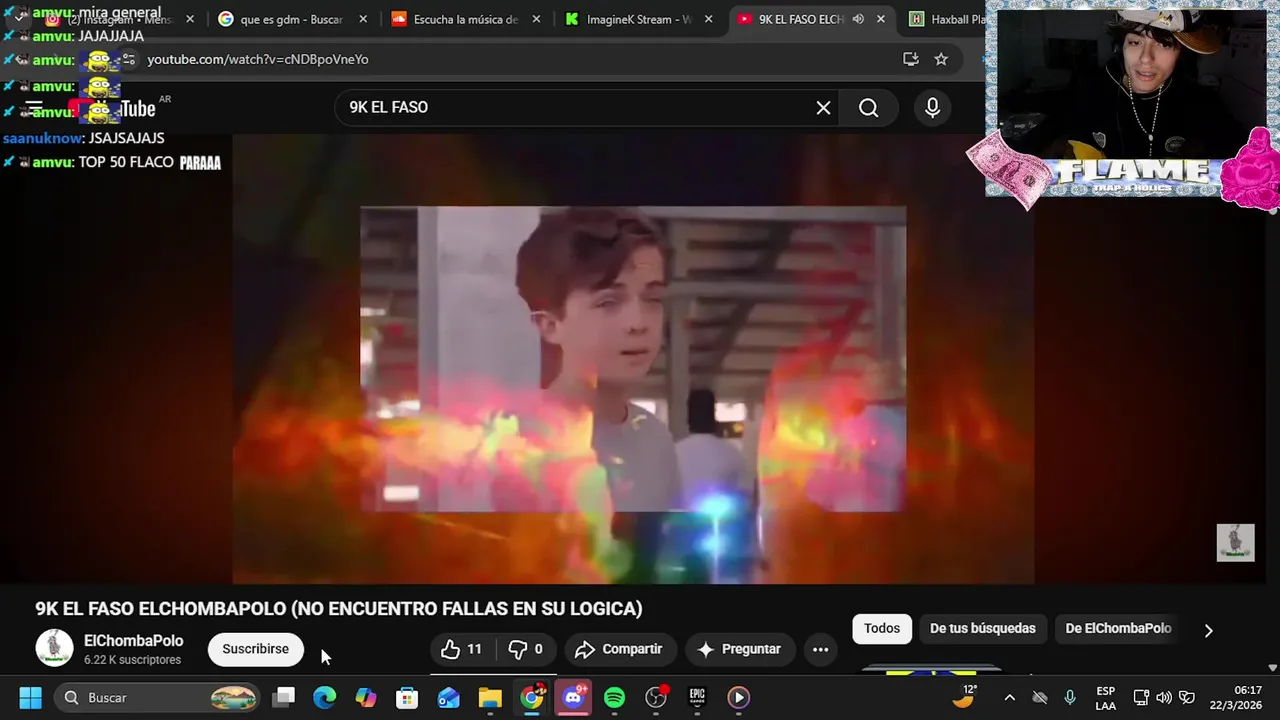Click the Compartir share button
The height and width of the screenshot is (720, 1280).
pos(620,649)
